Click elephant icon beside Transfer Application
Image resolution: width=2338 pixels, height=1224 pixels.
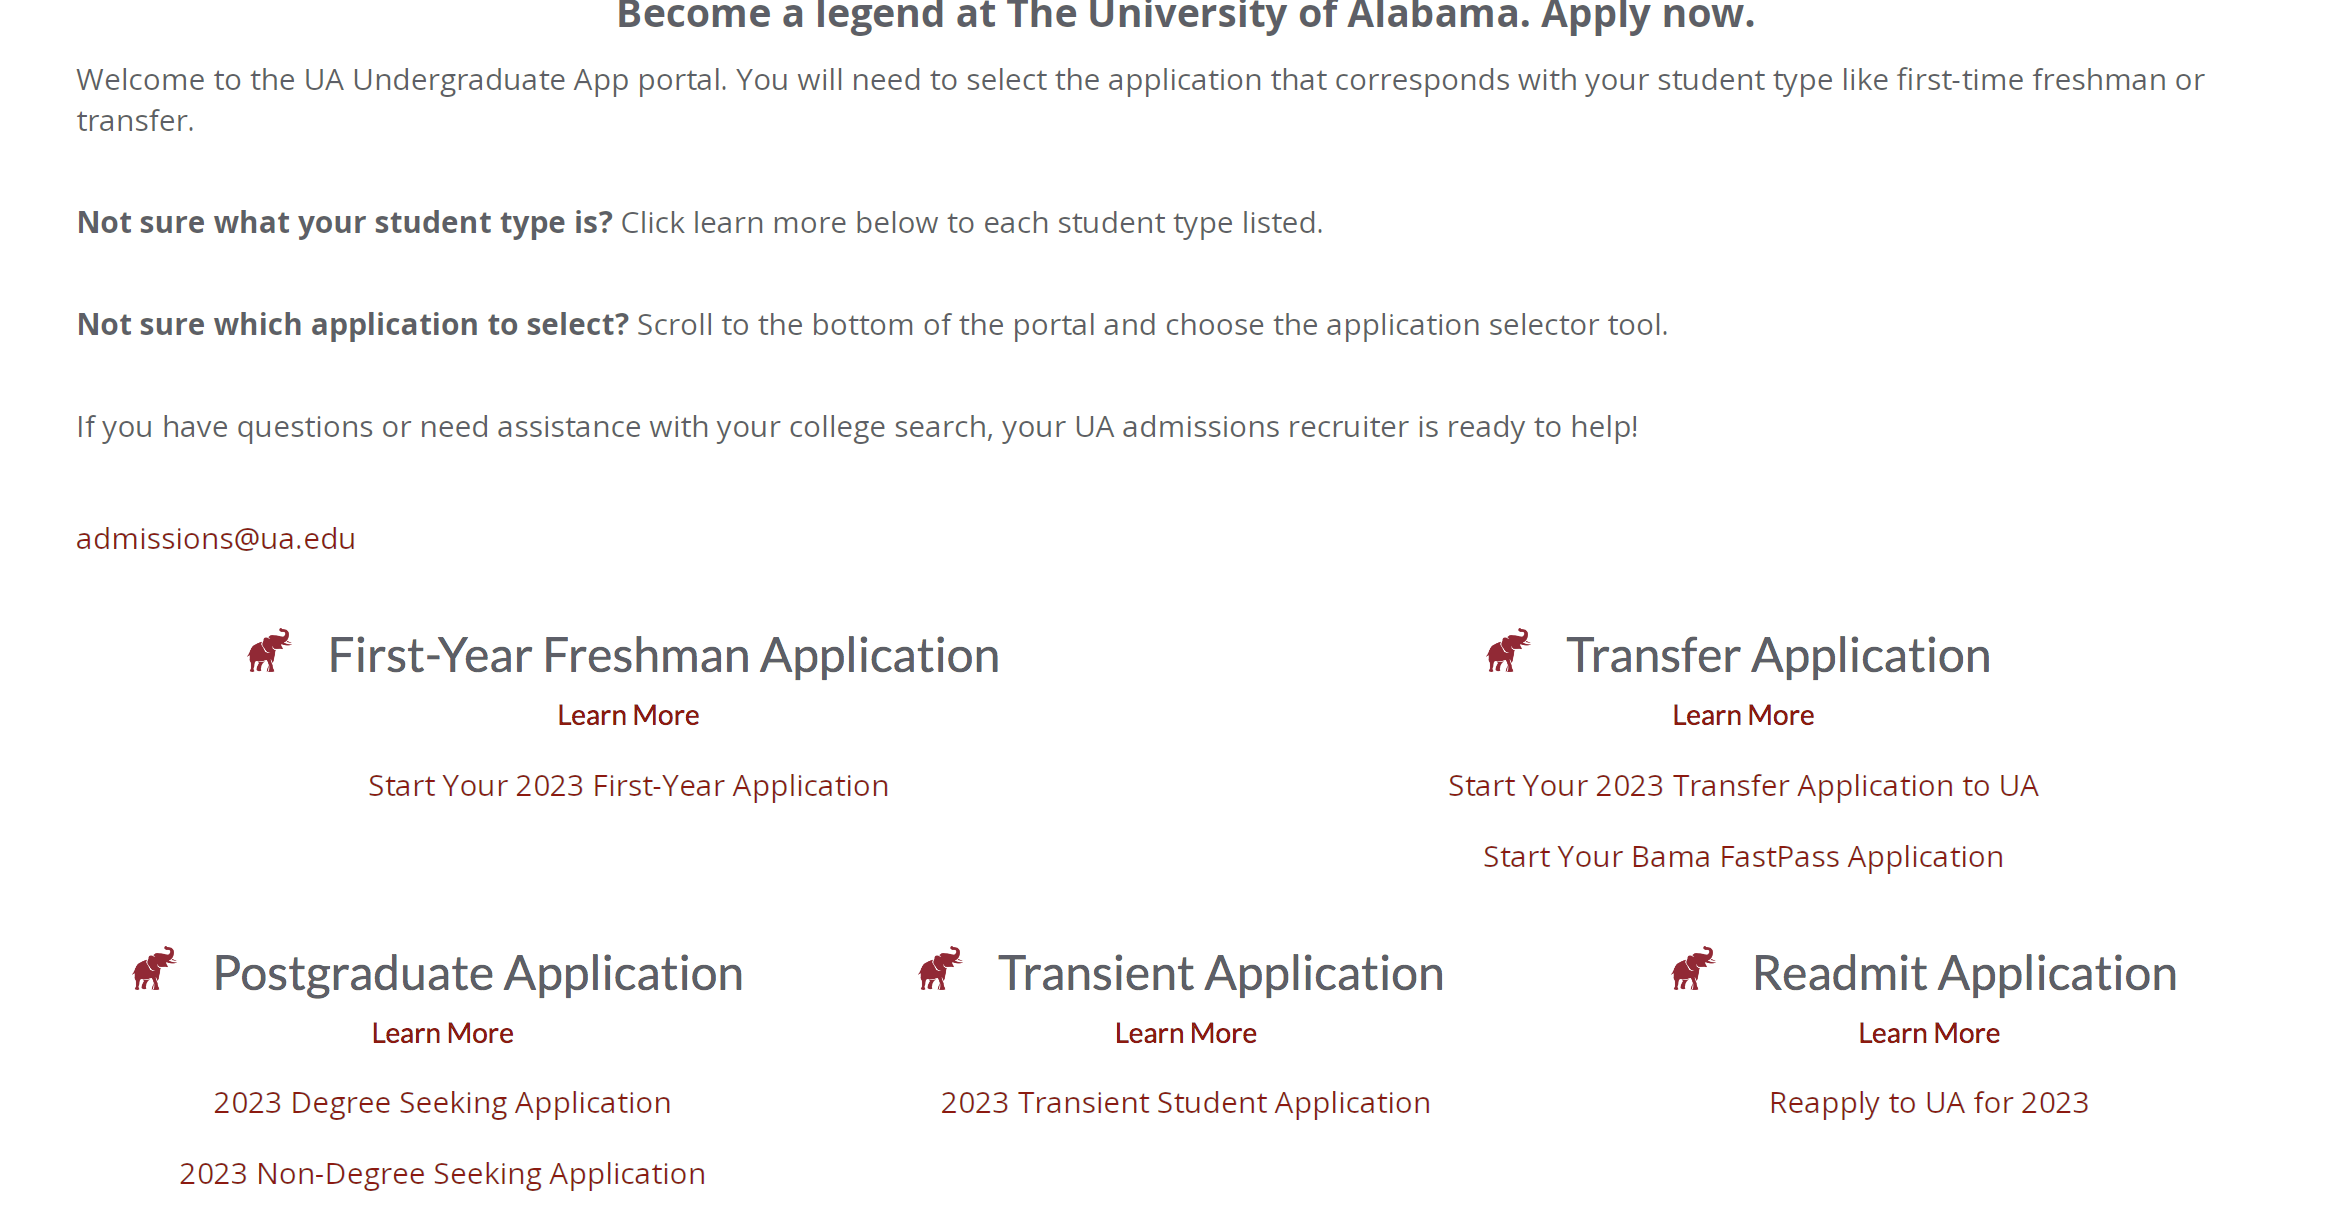coord(1508,650)
